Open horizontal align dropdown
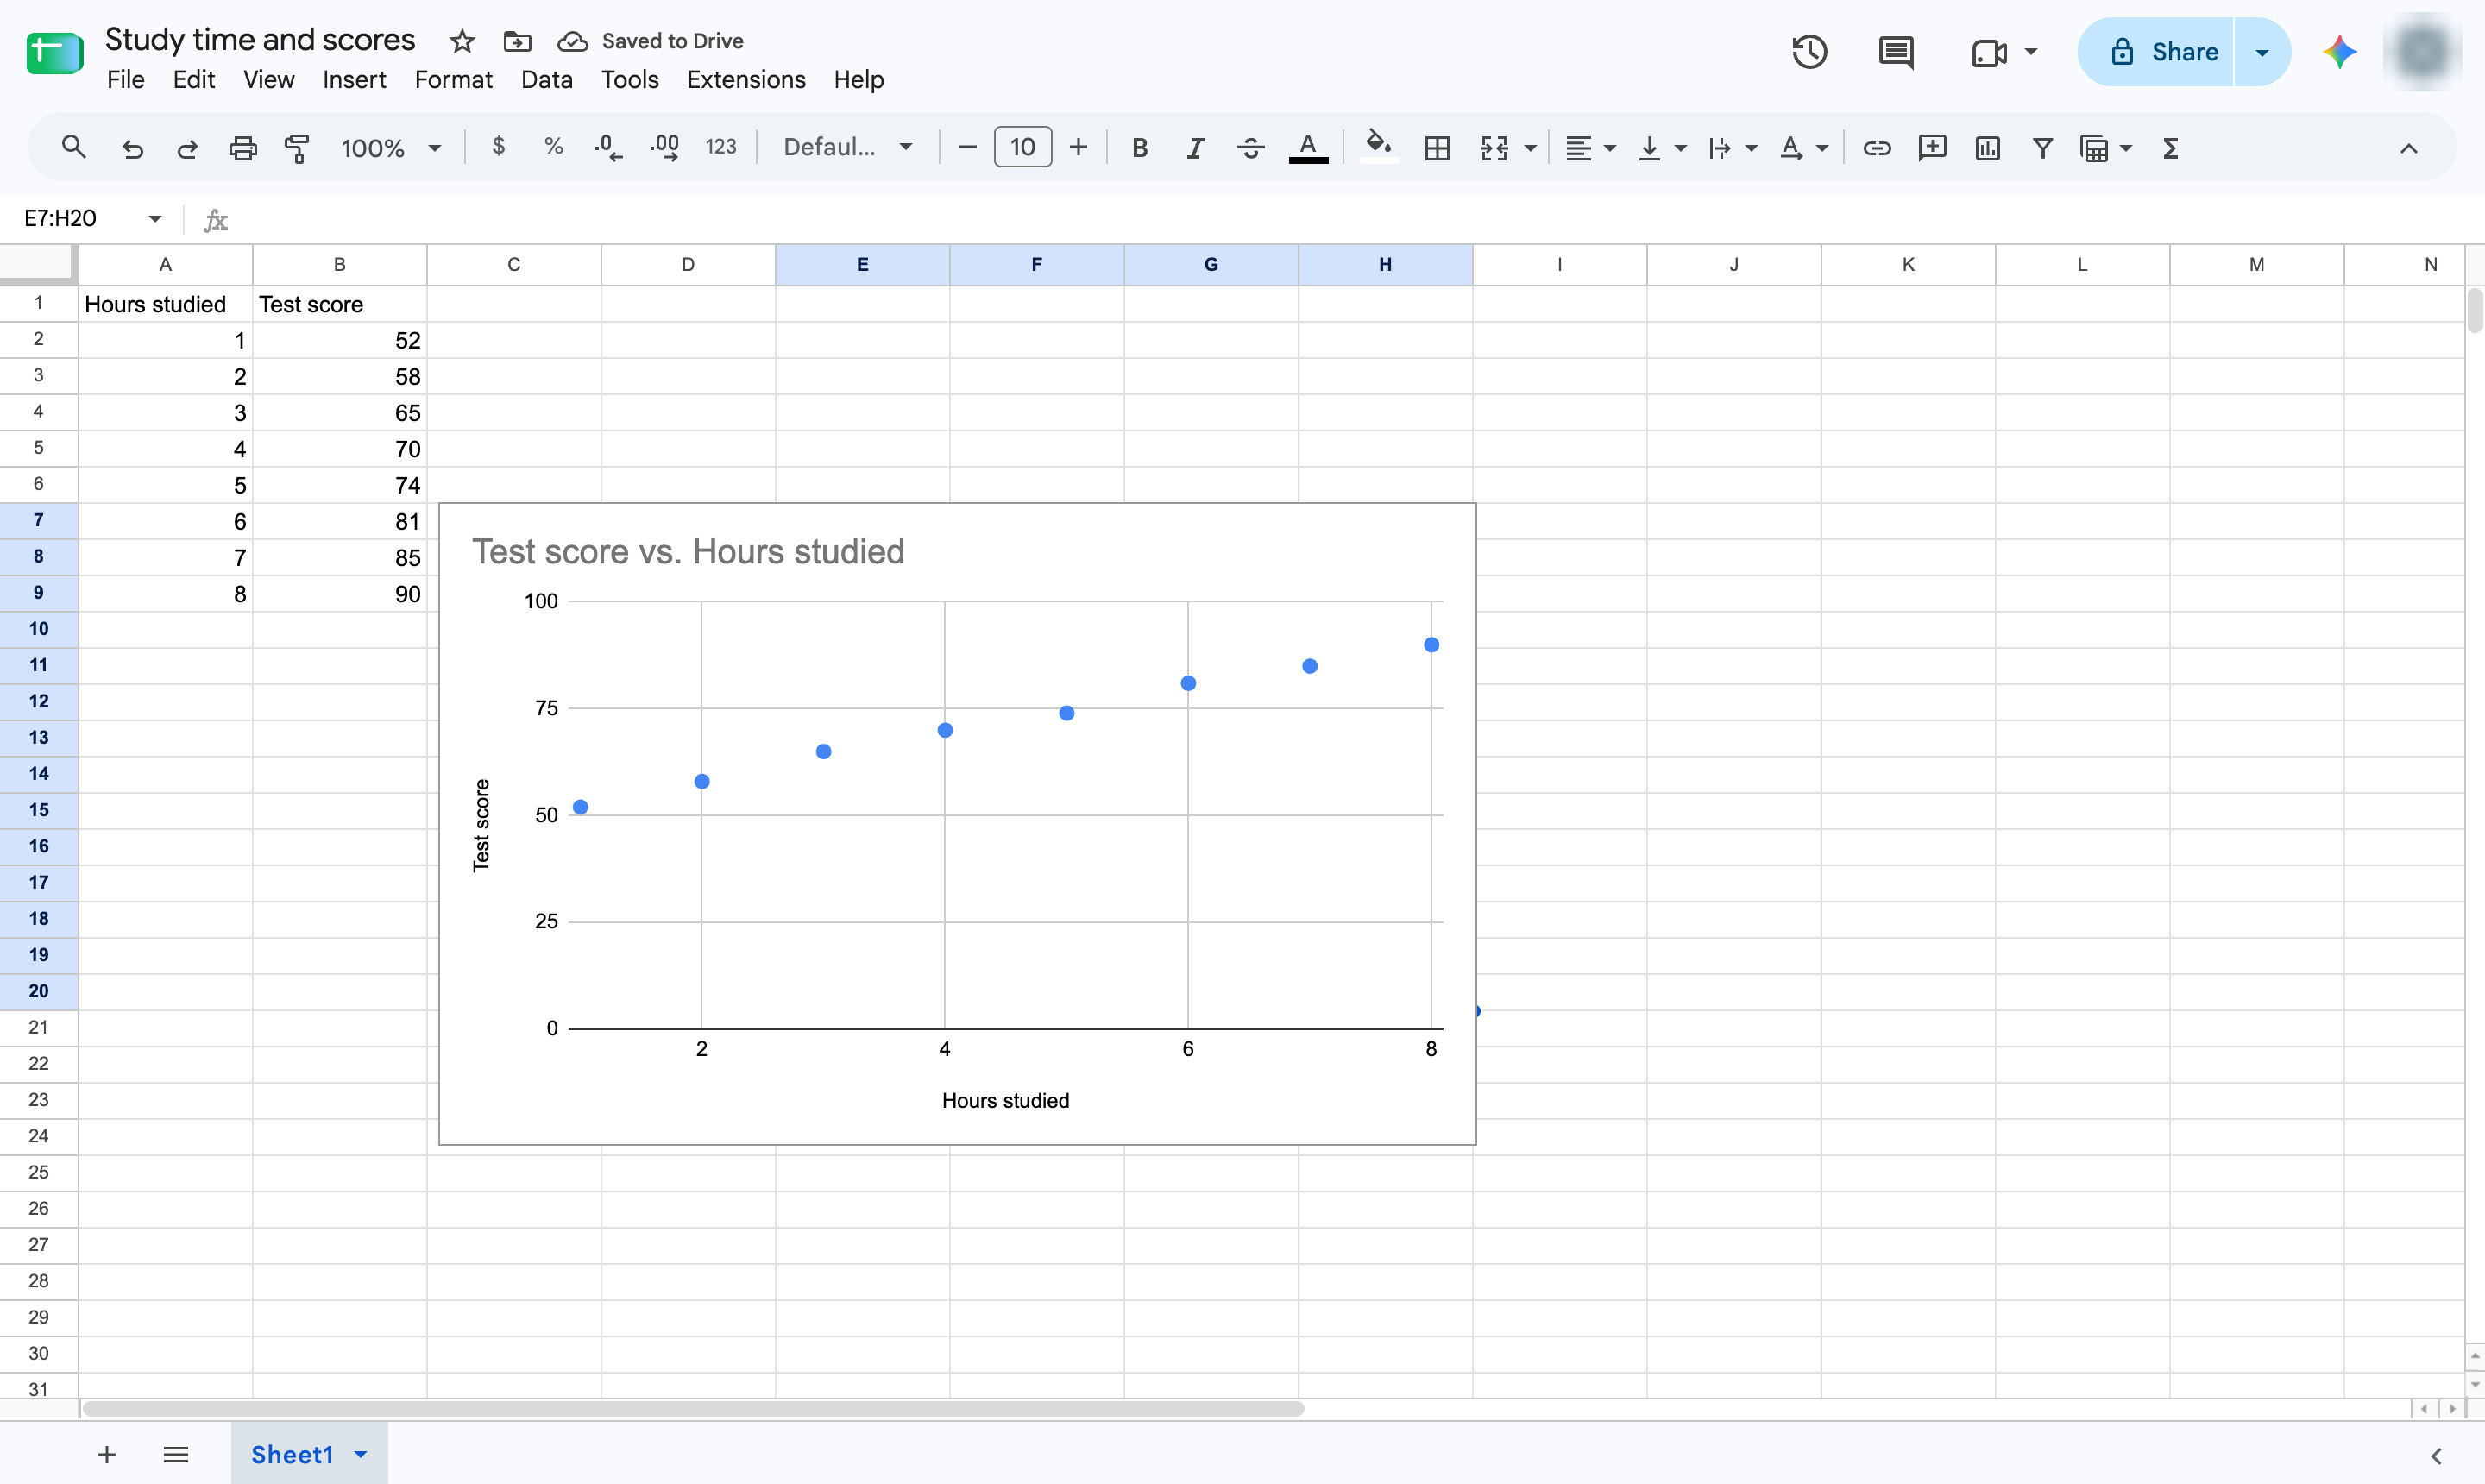This screenshot has height=1484, width=2485. [x=1590, y=148]
